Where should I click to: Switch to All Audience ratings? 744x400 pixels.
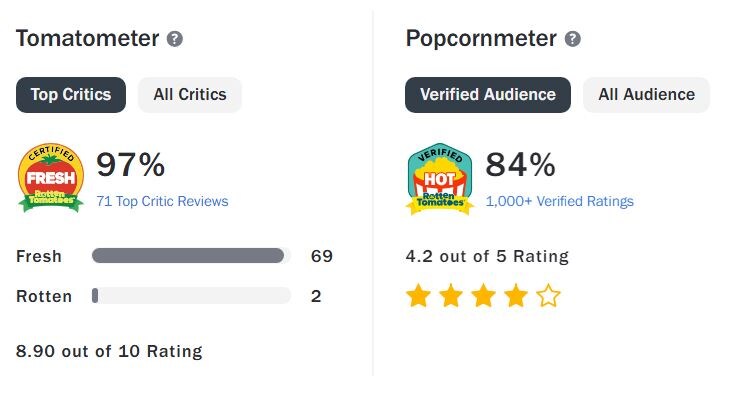click(x=646, y=95)
